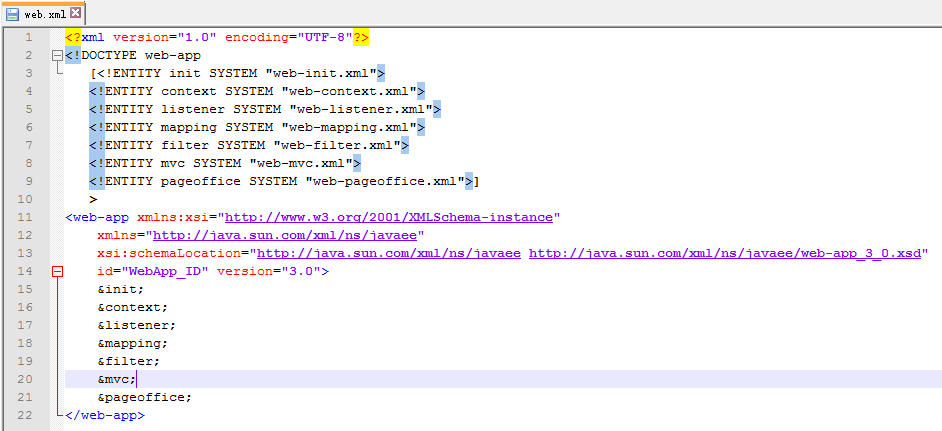The image size is (942, 431).
Task: Collapse the DOCTYPE fold marker on line 2
Action: [58, 56]
